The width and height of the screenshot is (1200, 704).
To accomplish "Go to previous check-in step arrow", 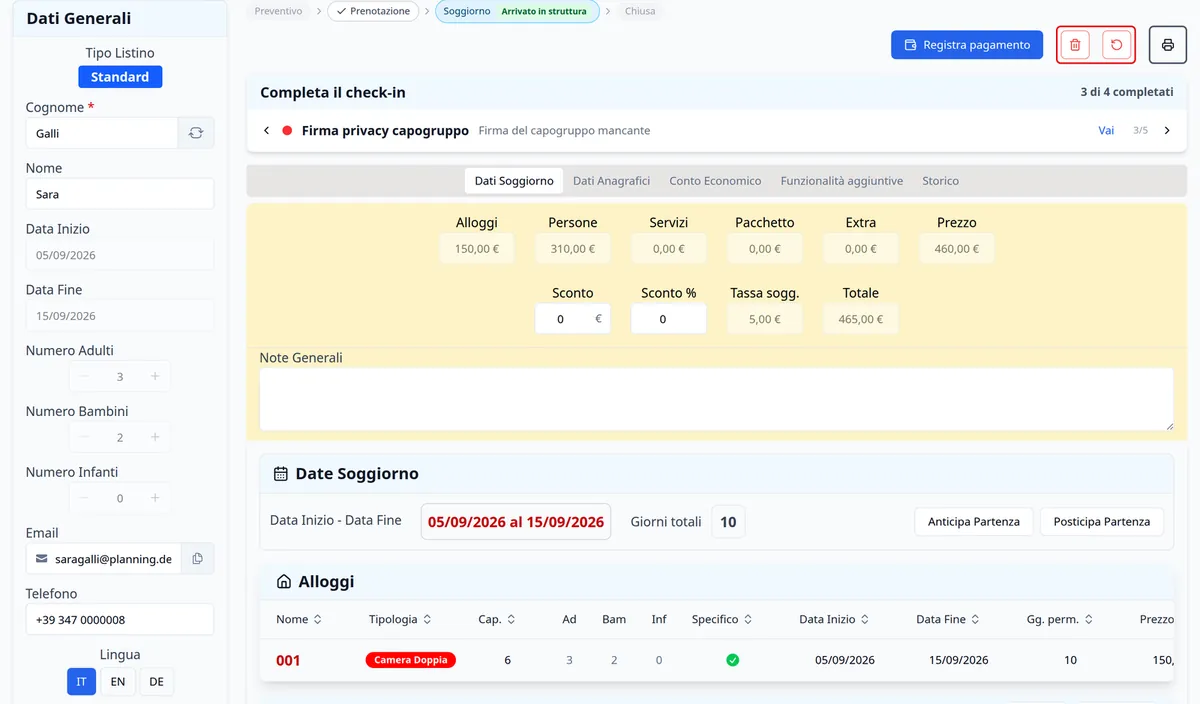I will click(x=267, y=131).
